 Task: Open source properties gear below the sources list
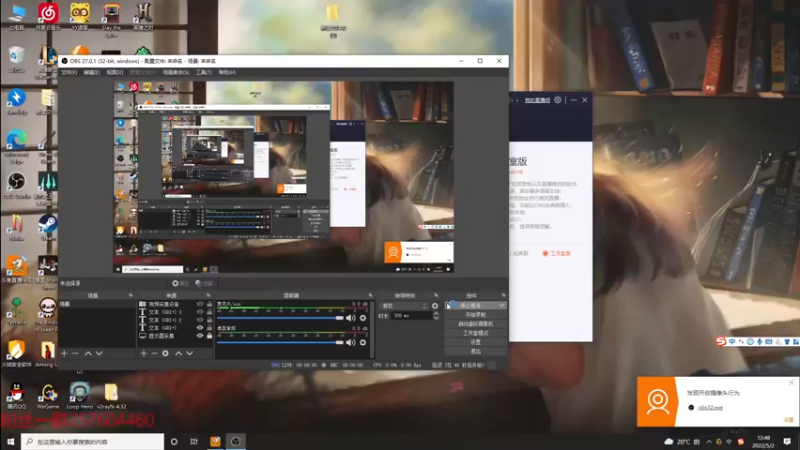[x=165, y=353]
